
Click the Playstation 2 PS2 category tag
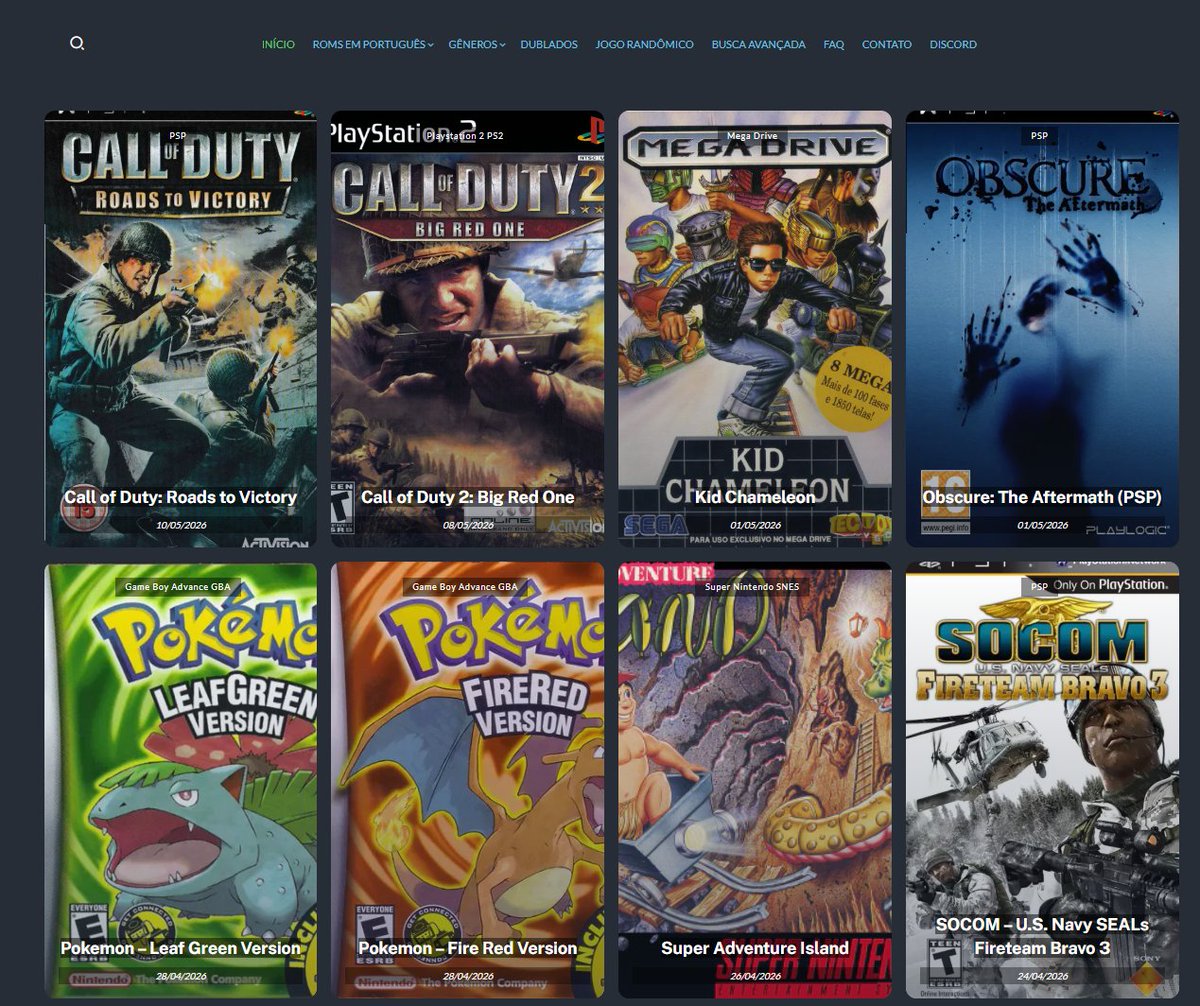pos(465,136)
